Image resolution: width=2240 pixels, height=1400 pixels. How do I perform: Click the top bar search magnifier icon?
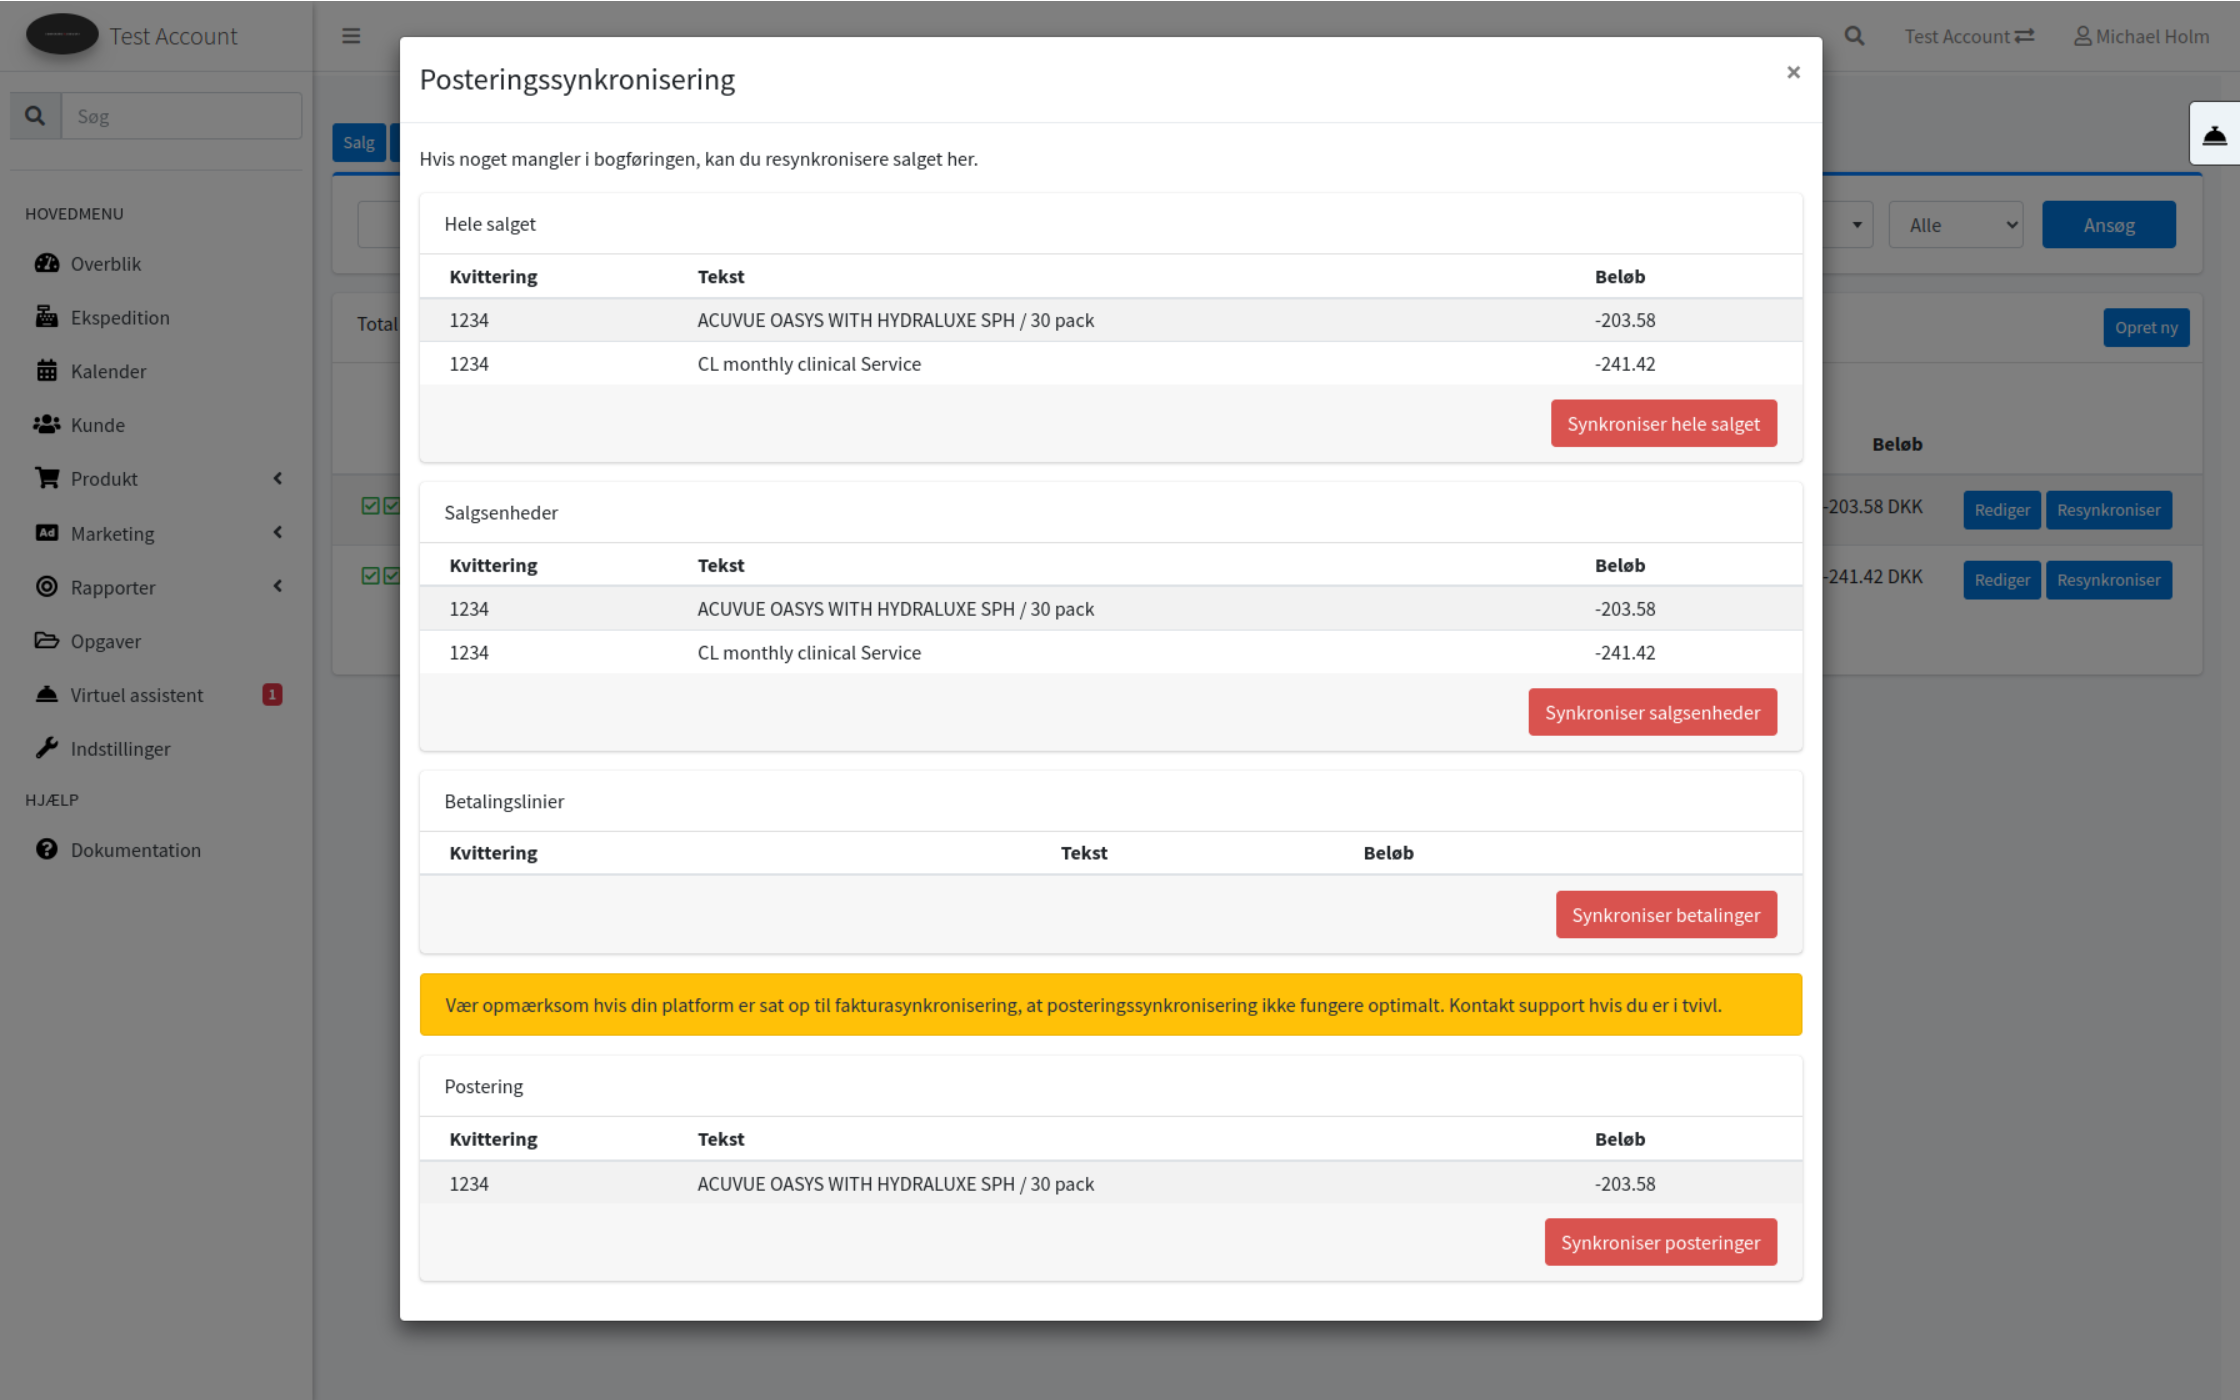[x=1854, y=36]
